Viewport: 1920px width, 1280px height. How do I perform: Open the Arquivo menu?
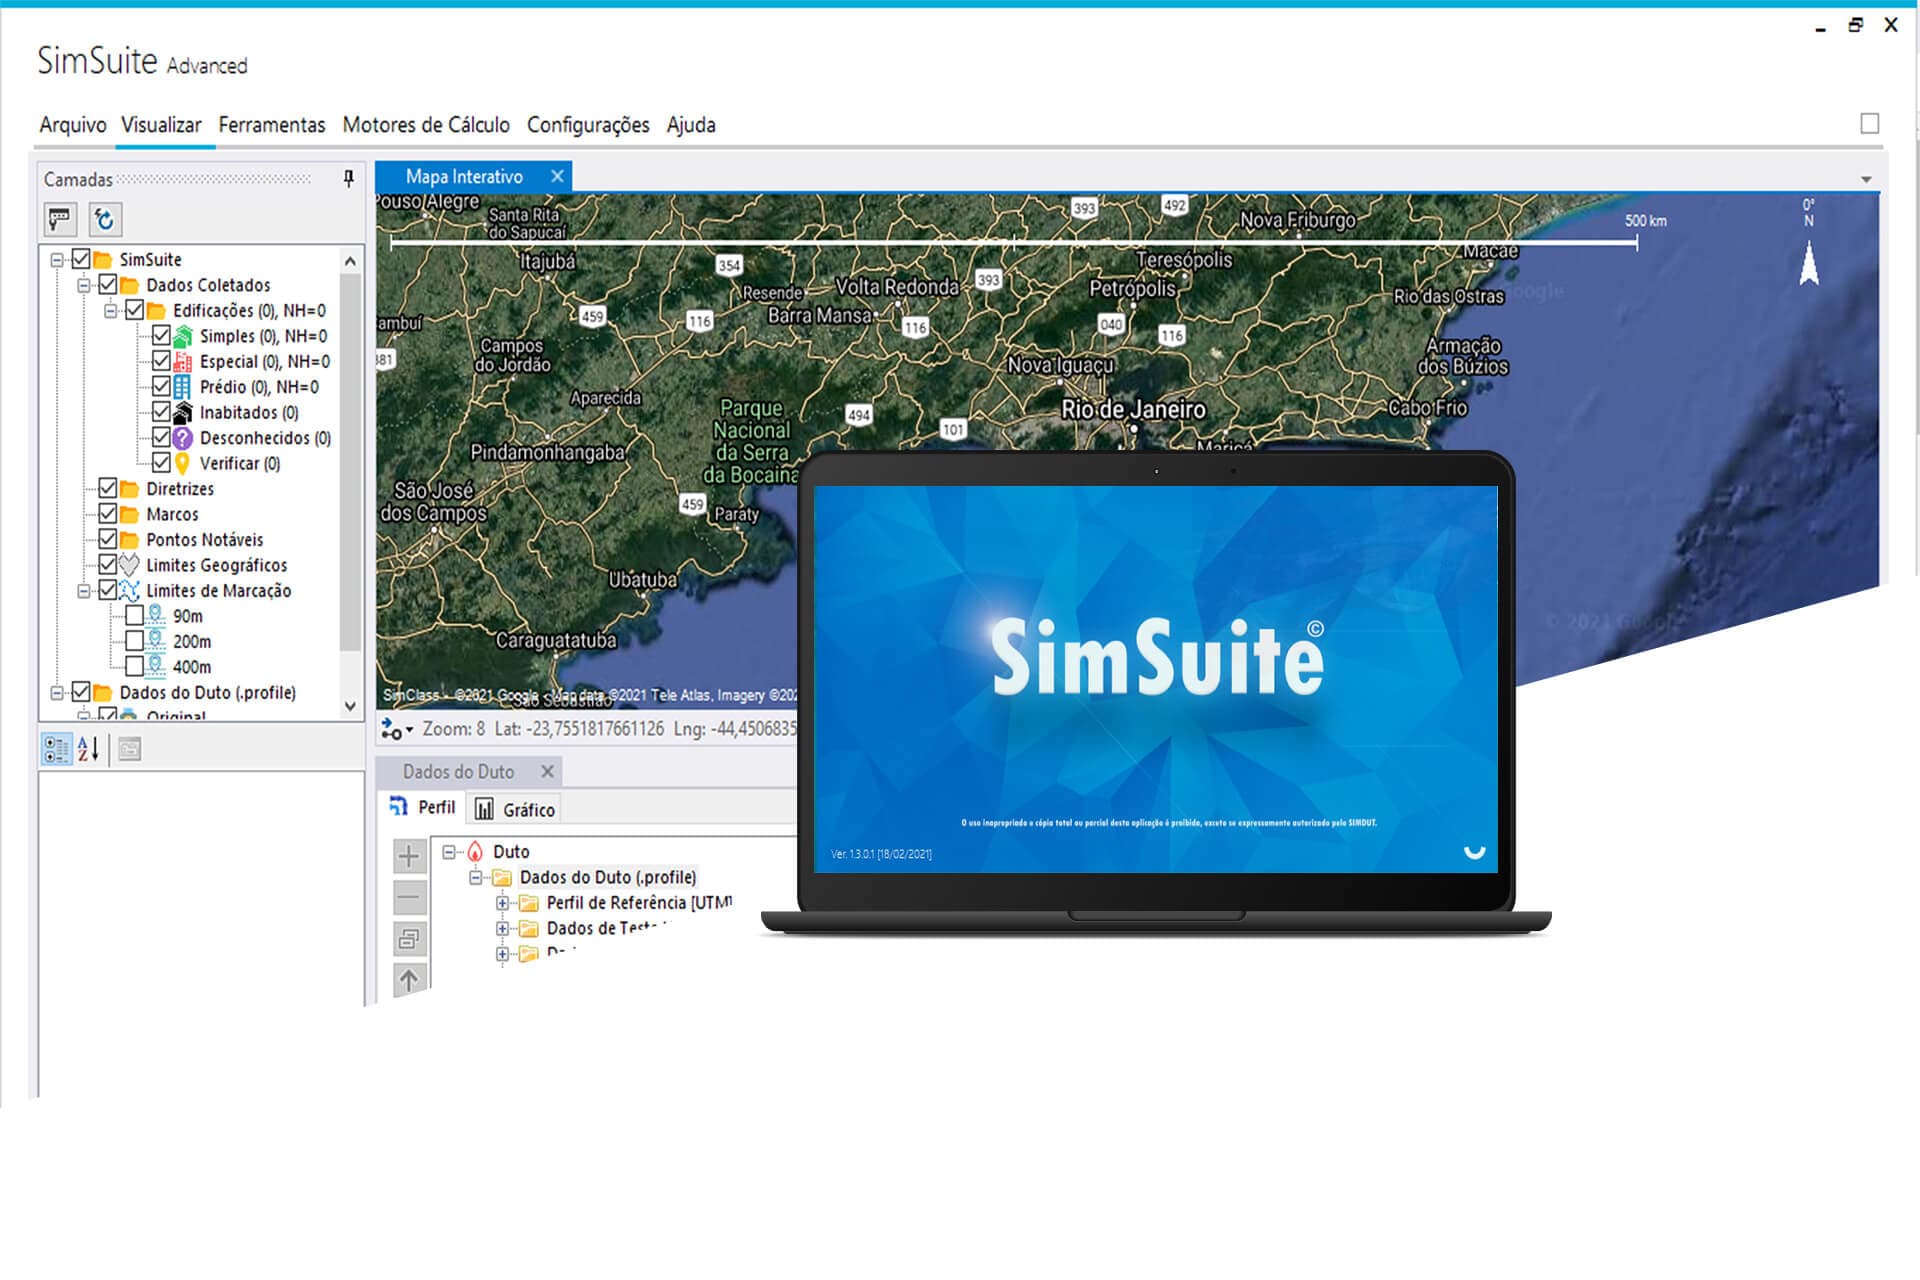pyautogui.click(x=73, y=125)
